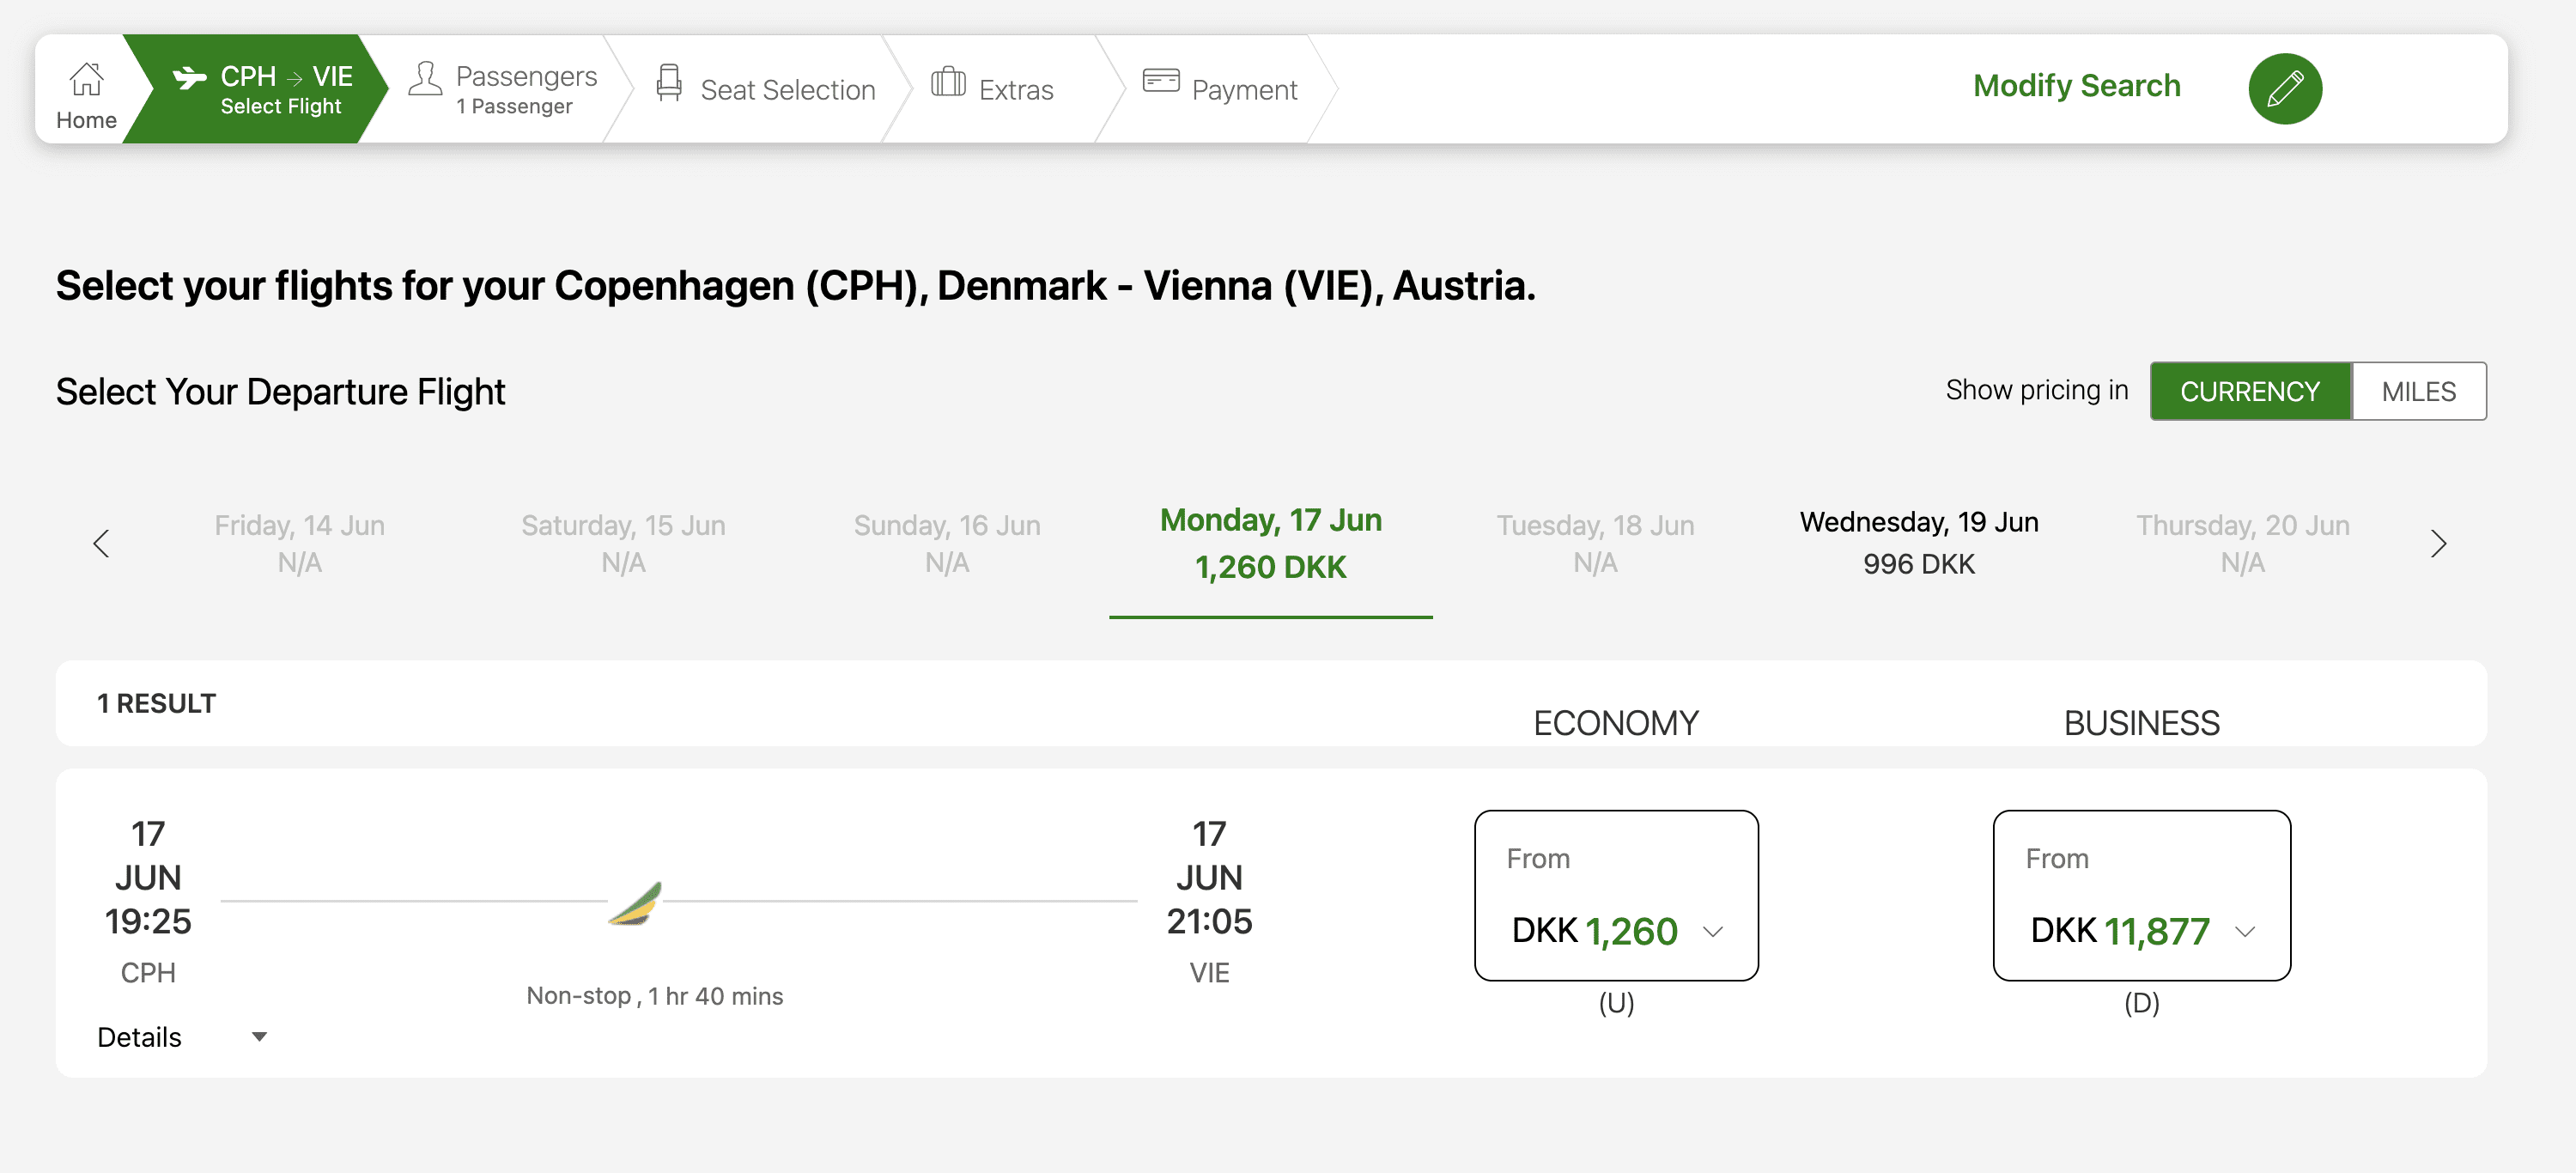Click the Payment credit card icon
The width and height of the screenshot is (2576, 1173).
tap(1160, 80)
